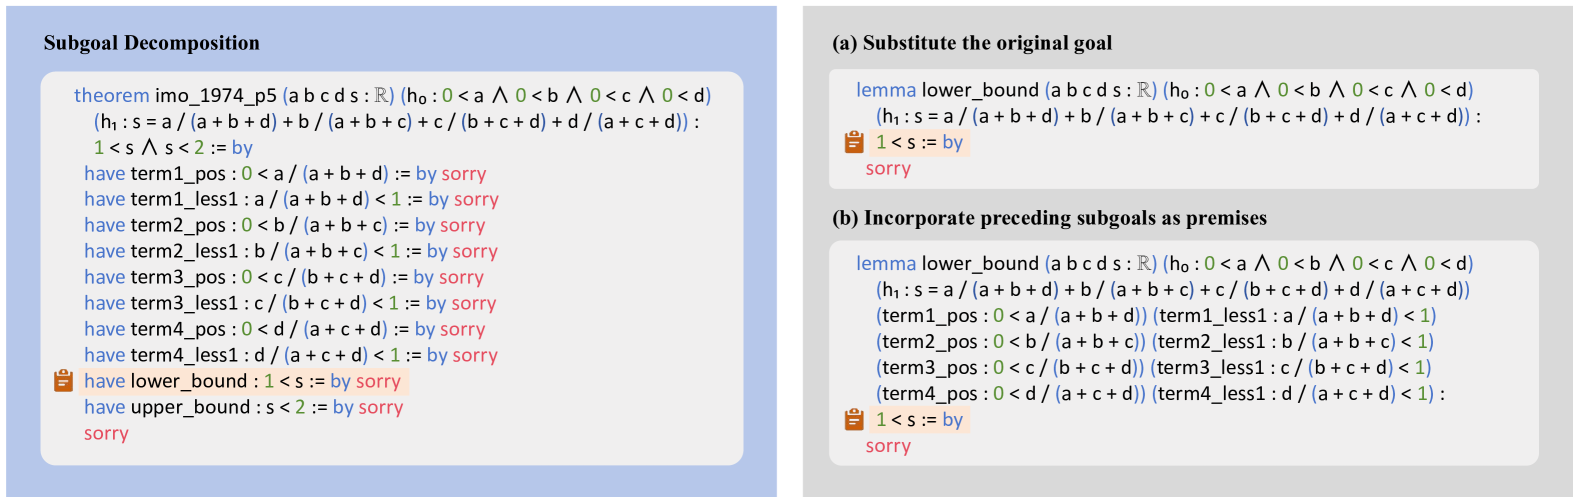This screenshot has height=502, width=1578.
Task: Click the 'have term1_less1' subgoal line
Action: [291, 200]
